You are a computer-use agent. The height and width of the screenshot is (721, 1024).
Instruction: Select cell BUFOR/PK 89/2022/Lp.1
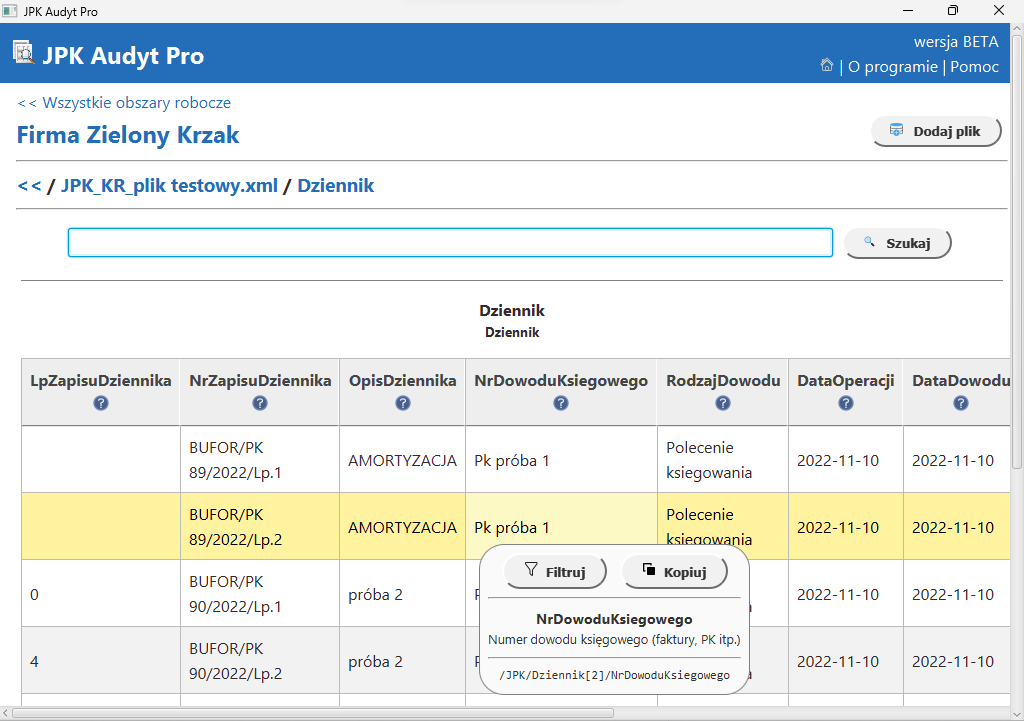point(260,460)
